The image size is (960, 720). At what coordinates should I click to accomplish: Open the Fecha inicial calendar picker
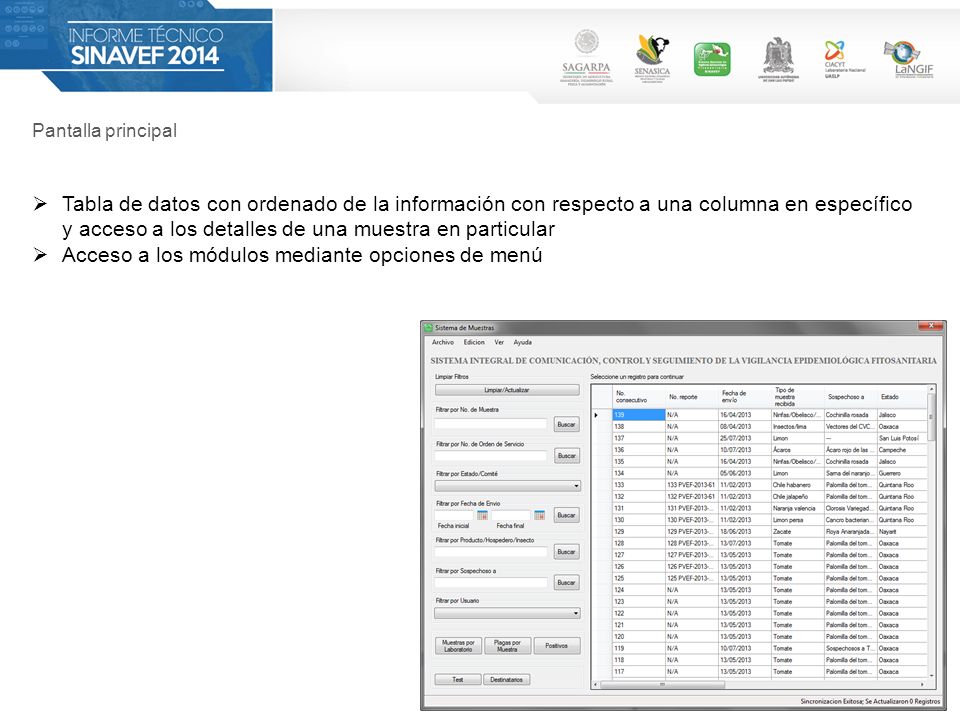click(x=482, y=515)
